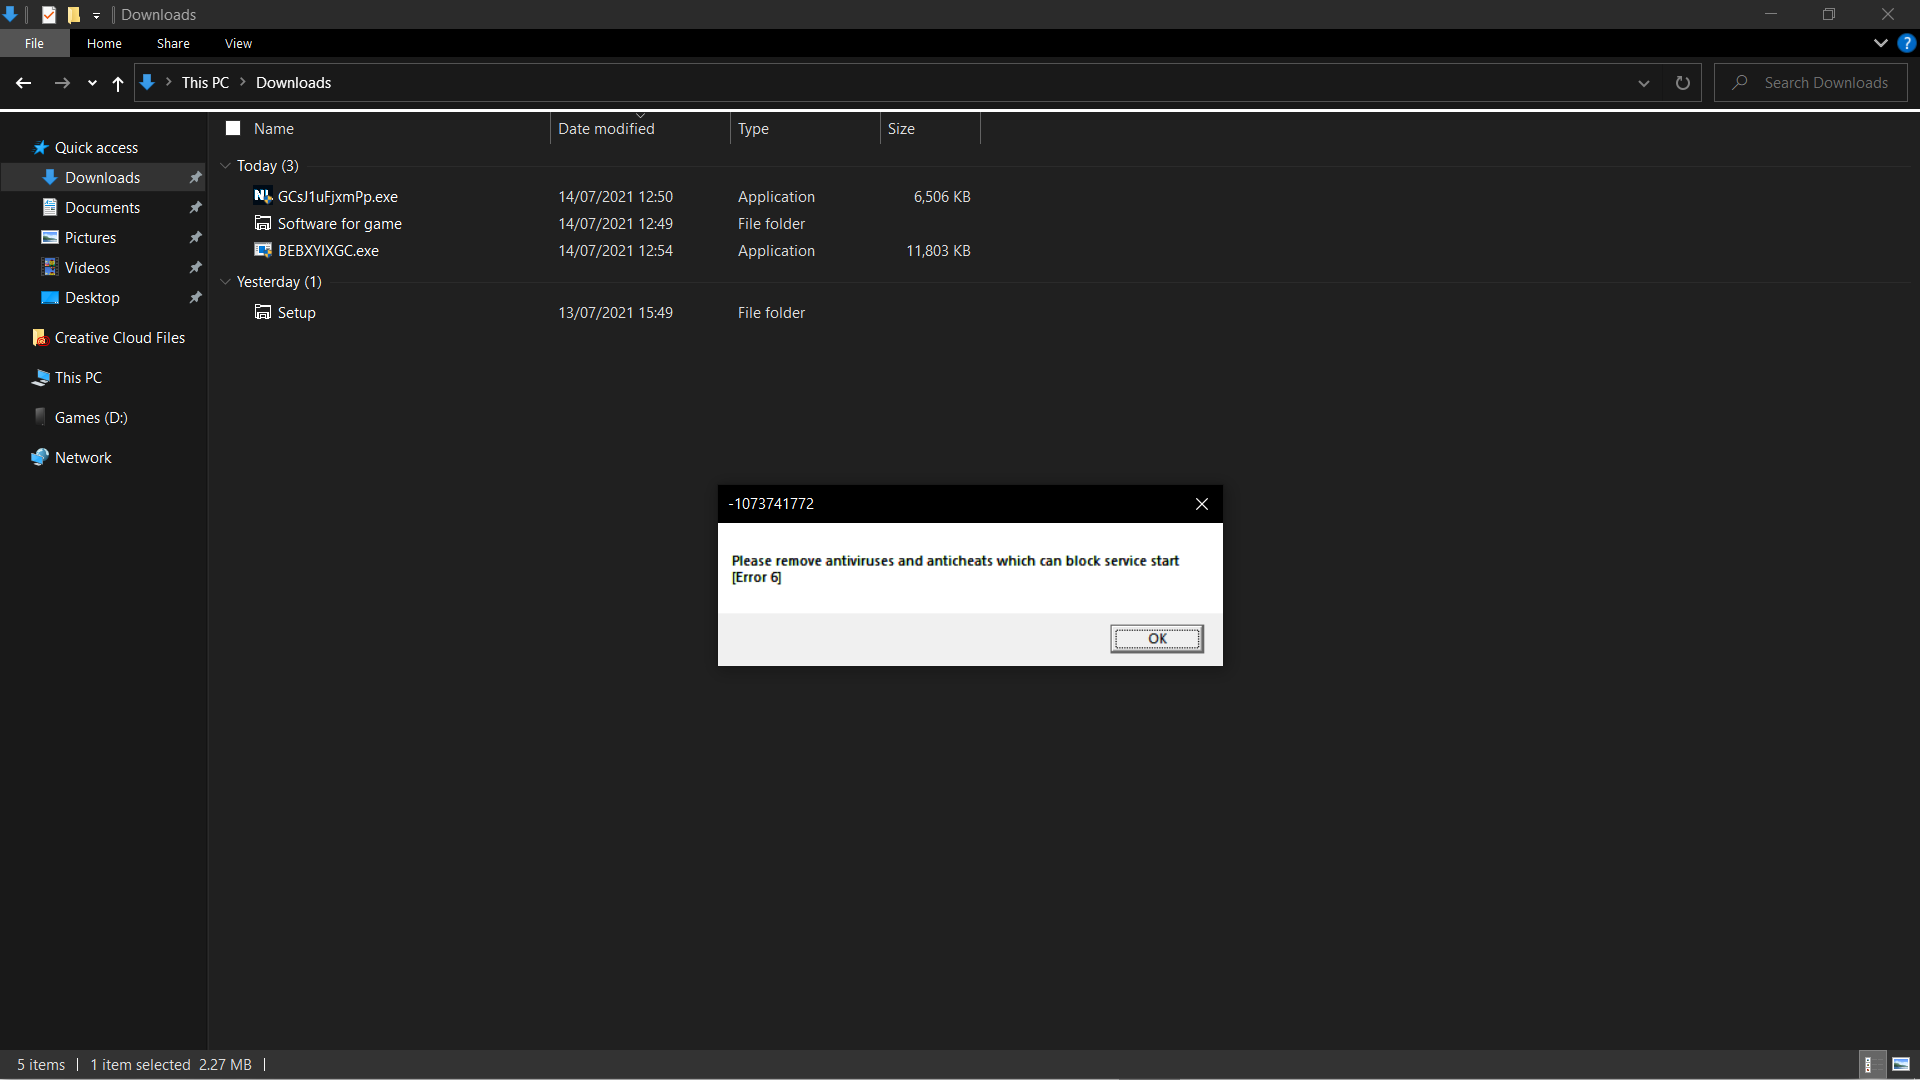Open Games (D:) drive in sidebar

(91, 418)
